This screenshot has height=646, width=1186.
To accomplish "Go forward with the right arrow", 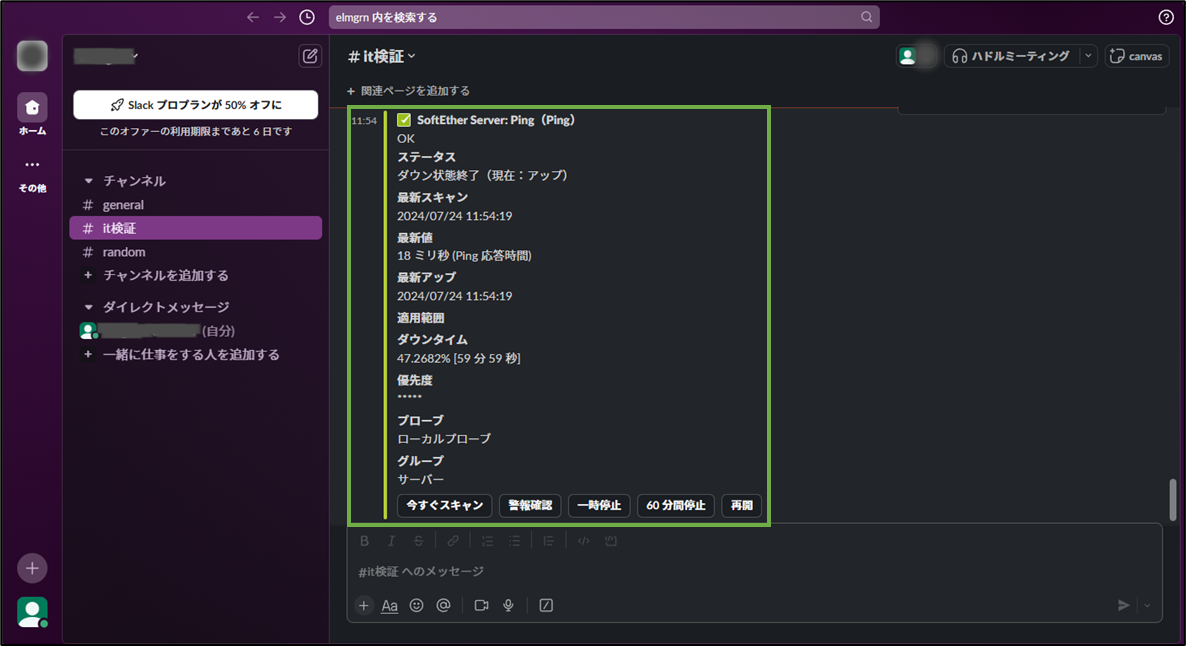I will coord(280,17).
